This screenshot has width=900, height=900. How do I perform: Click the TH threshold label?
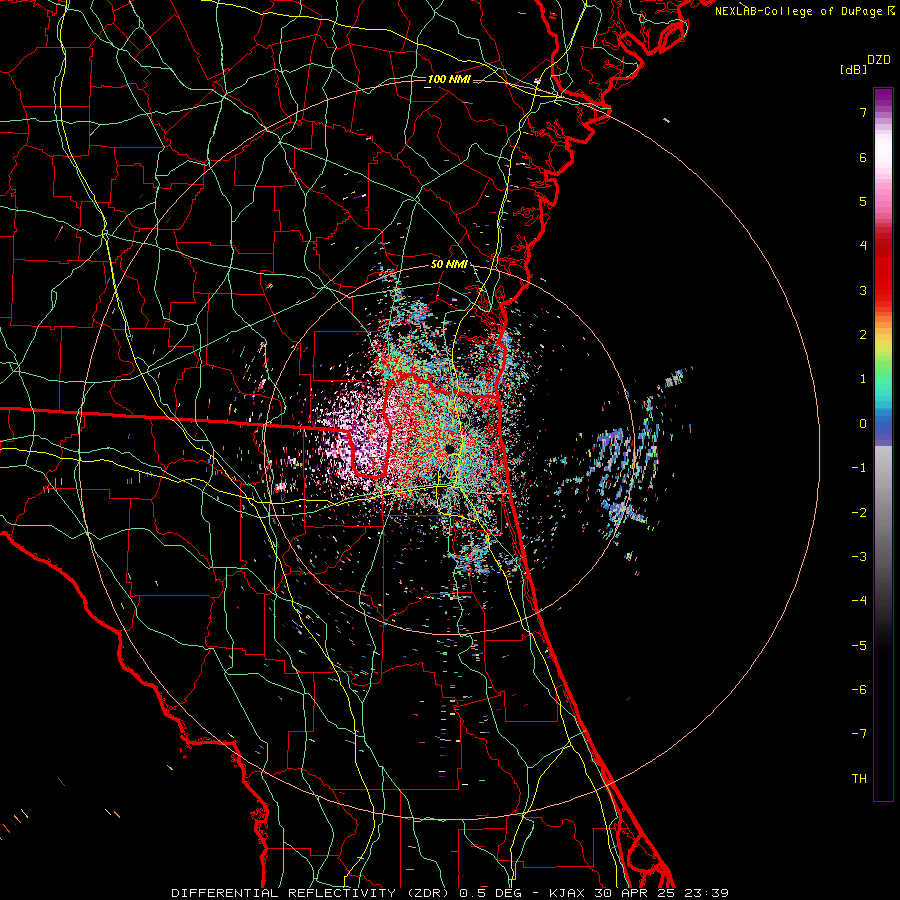point(859,778)
